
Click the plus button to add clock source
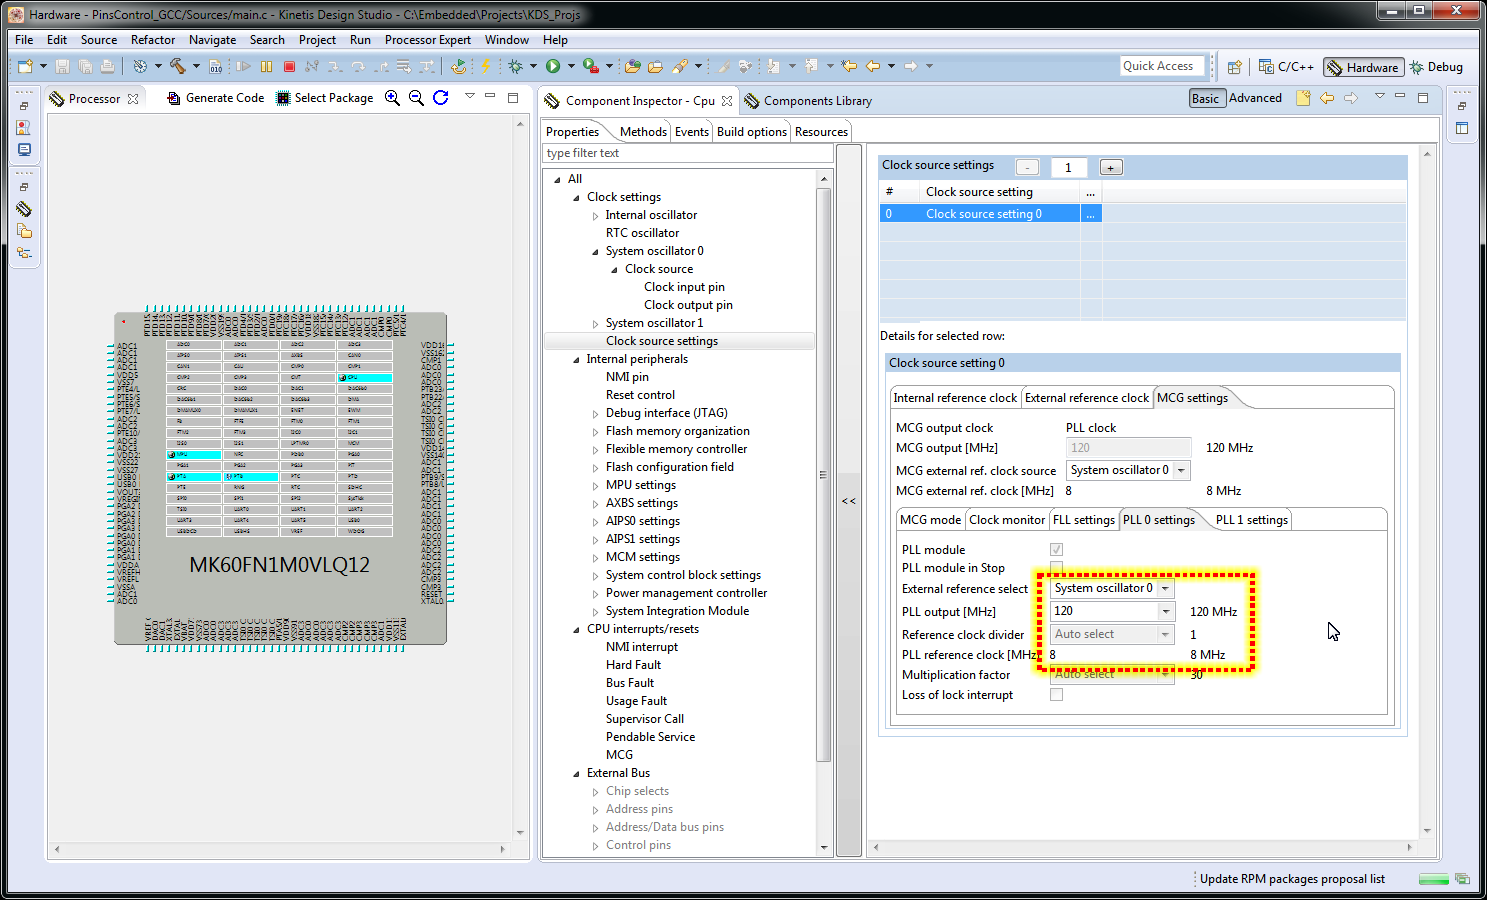click(x=1110, y=168)
